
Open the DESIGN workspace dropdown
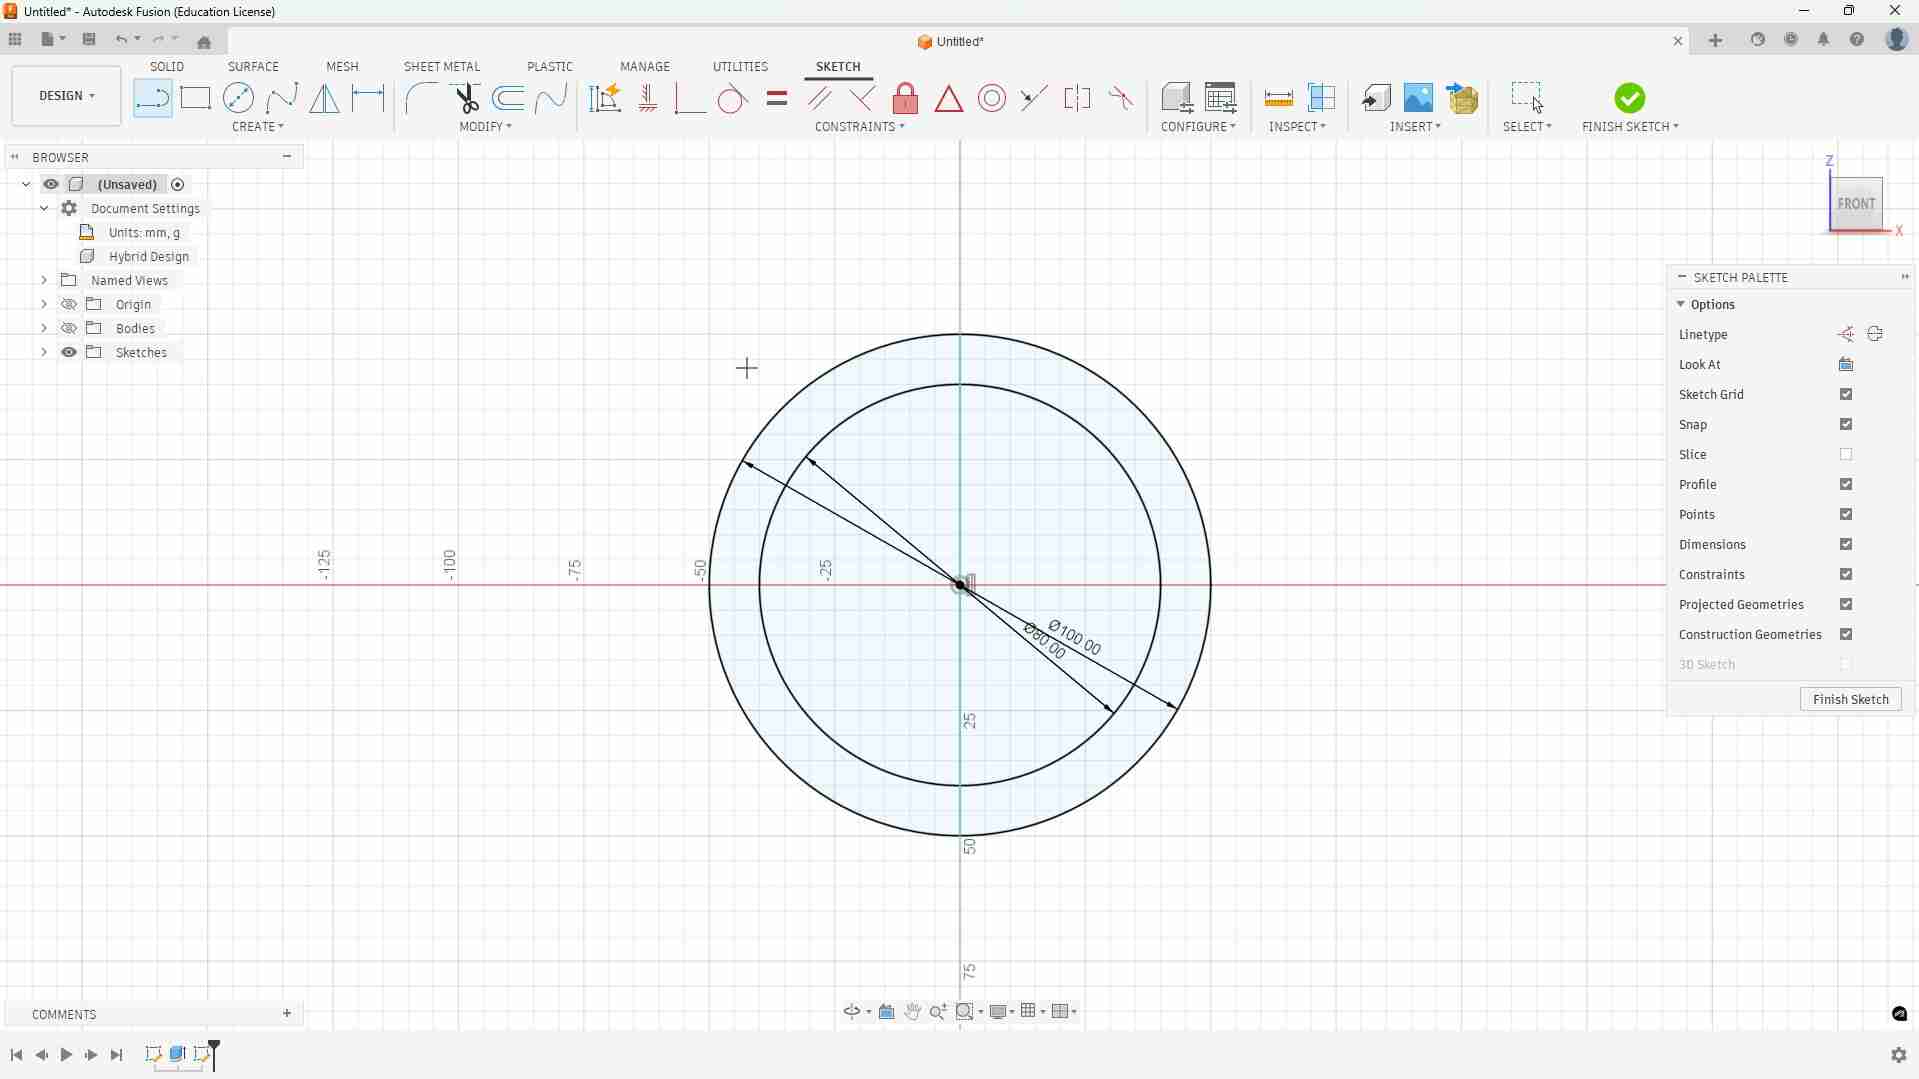point(67,96)
